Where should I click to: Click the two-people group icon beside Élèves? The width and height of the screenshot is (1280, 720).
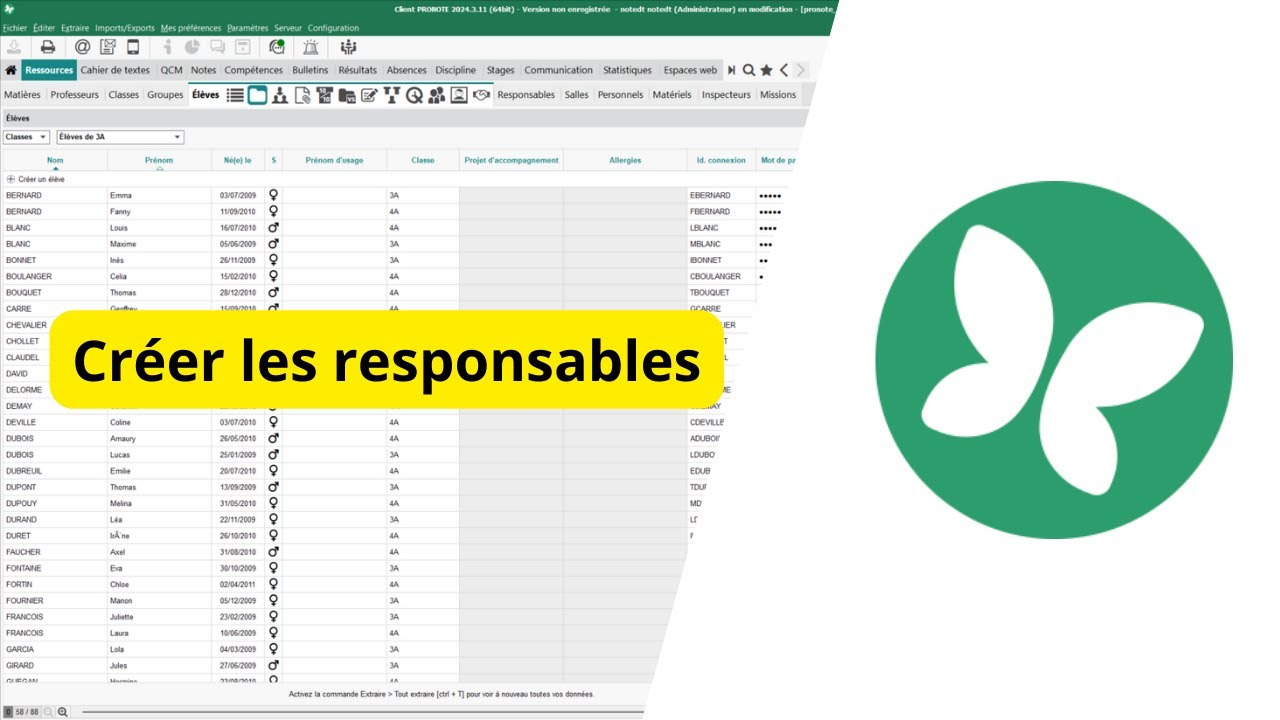[436, 95]
